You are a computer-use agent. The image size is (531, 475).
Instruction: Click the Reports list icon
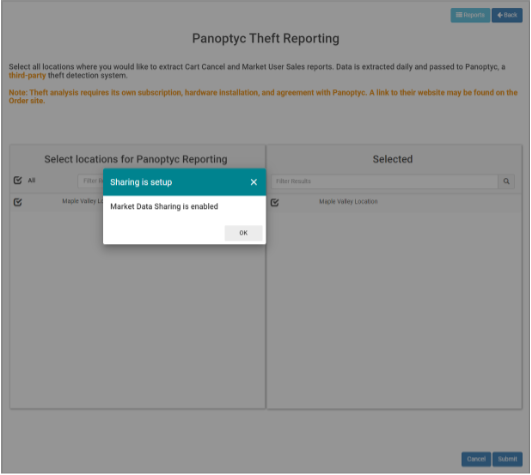459,15
